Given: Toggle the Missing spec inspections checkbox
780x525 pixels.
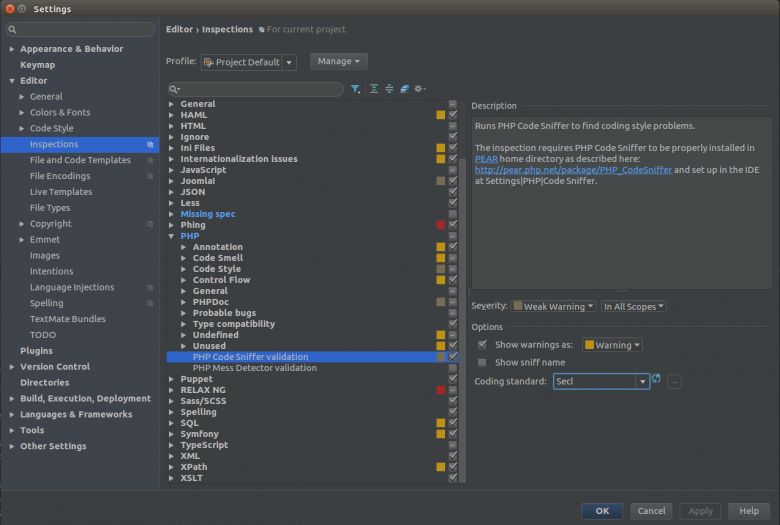Looking at the screenshot, I should click(453, 214).
